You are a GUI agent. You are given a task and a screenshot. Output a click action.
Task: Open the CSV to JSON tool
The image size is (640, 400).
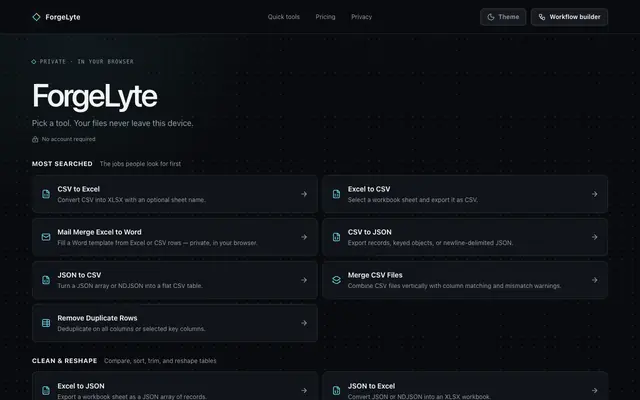point(465,237)
